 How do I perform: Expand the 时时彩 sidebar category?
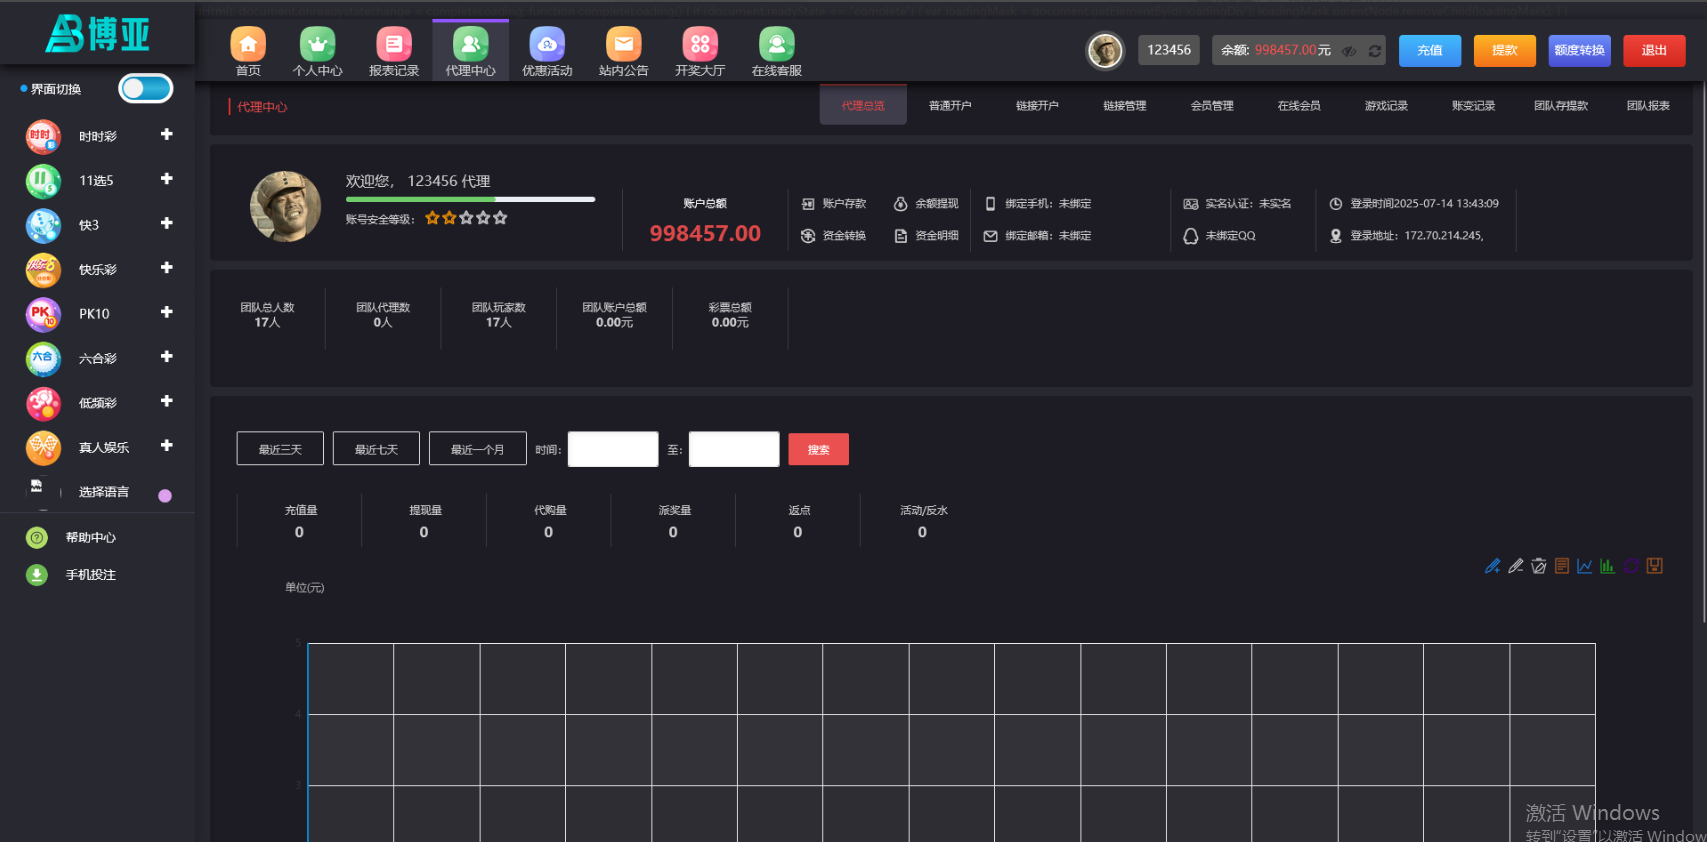pyautogui.click(x=167, y=134)
